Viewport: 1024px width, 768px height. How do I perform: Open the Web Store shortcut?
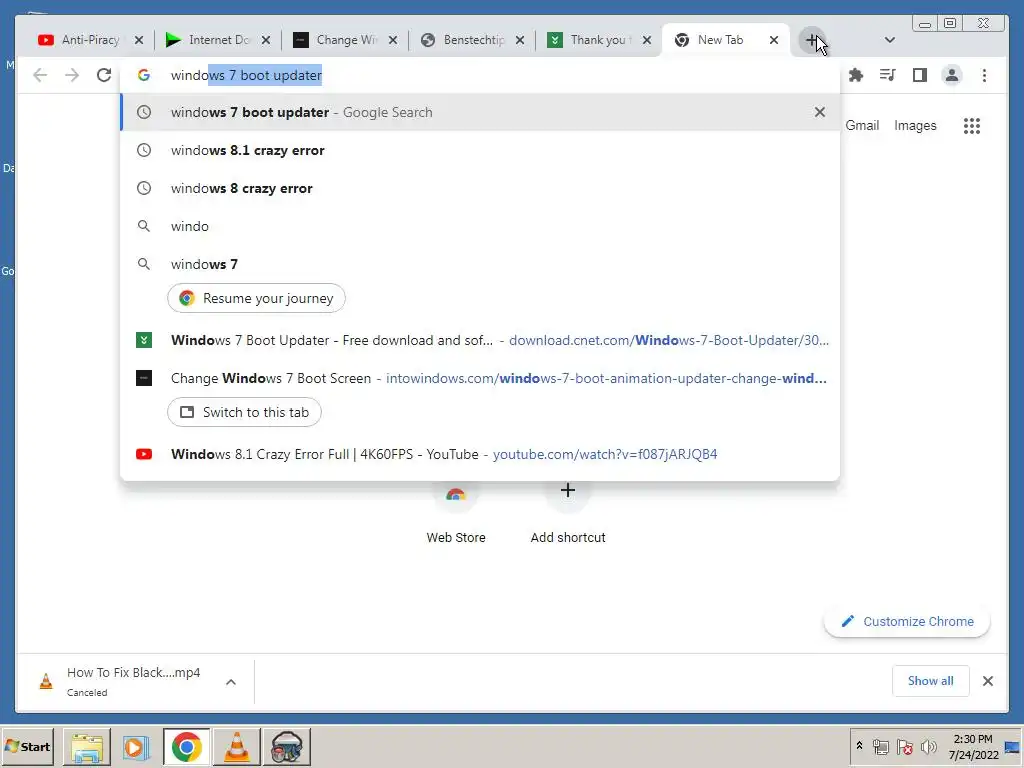[x=456, y=513]
